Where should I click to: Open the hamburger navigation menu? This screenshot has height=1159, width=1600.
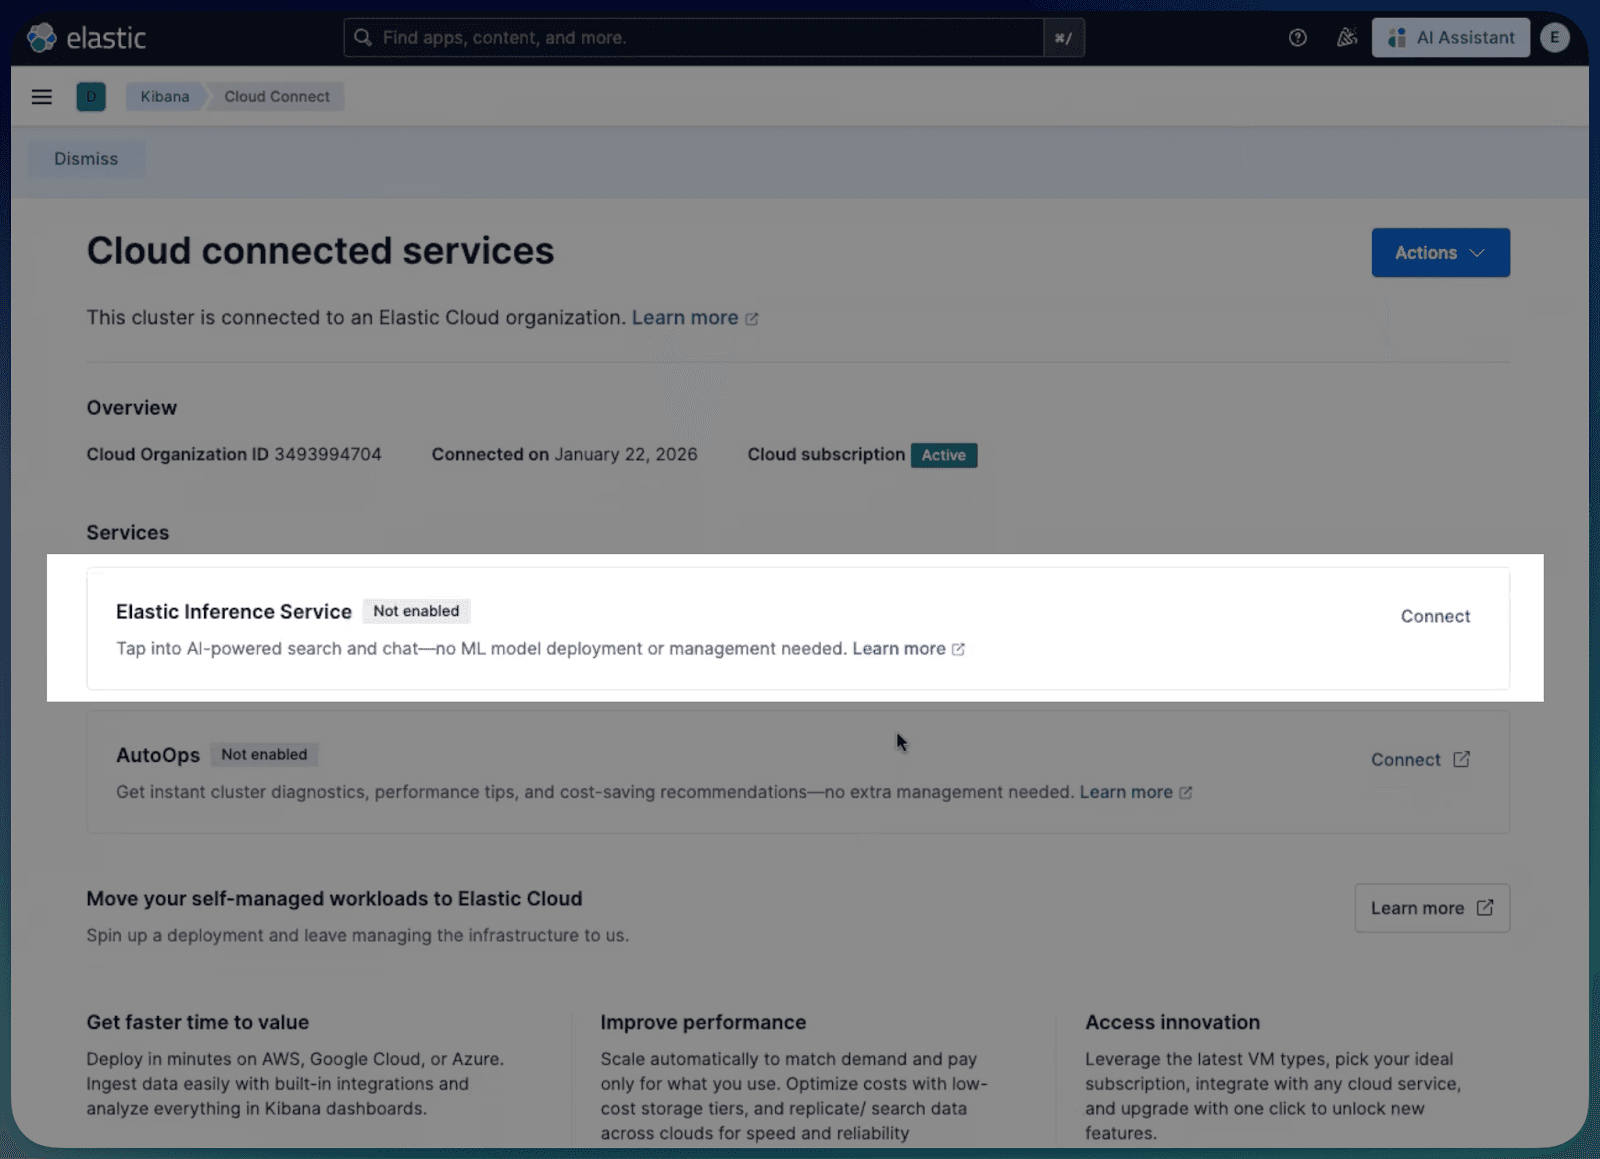[41, 96]
